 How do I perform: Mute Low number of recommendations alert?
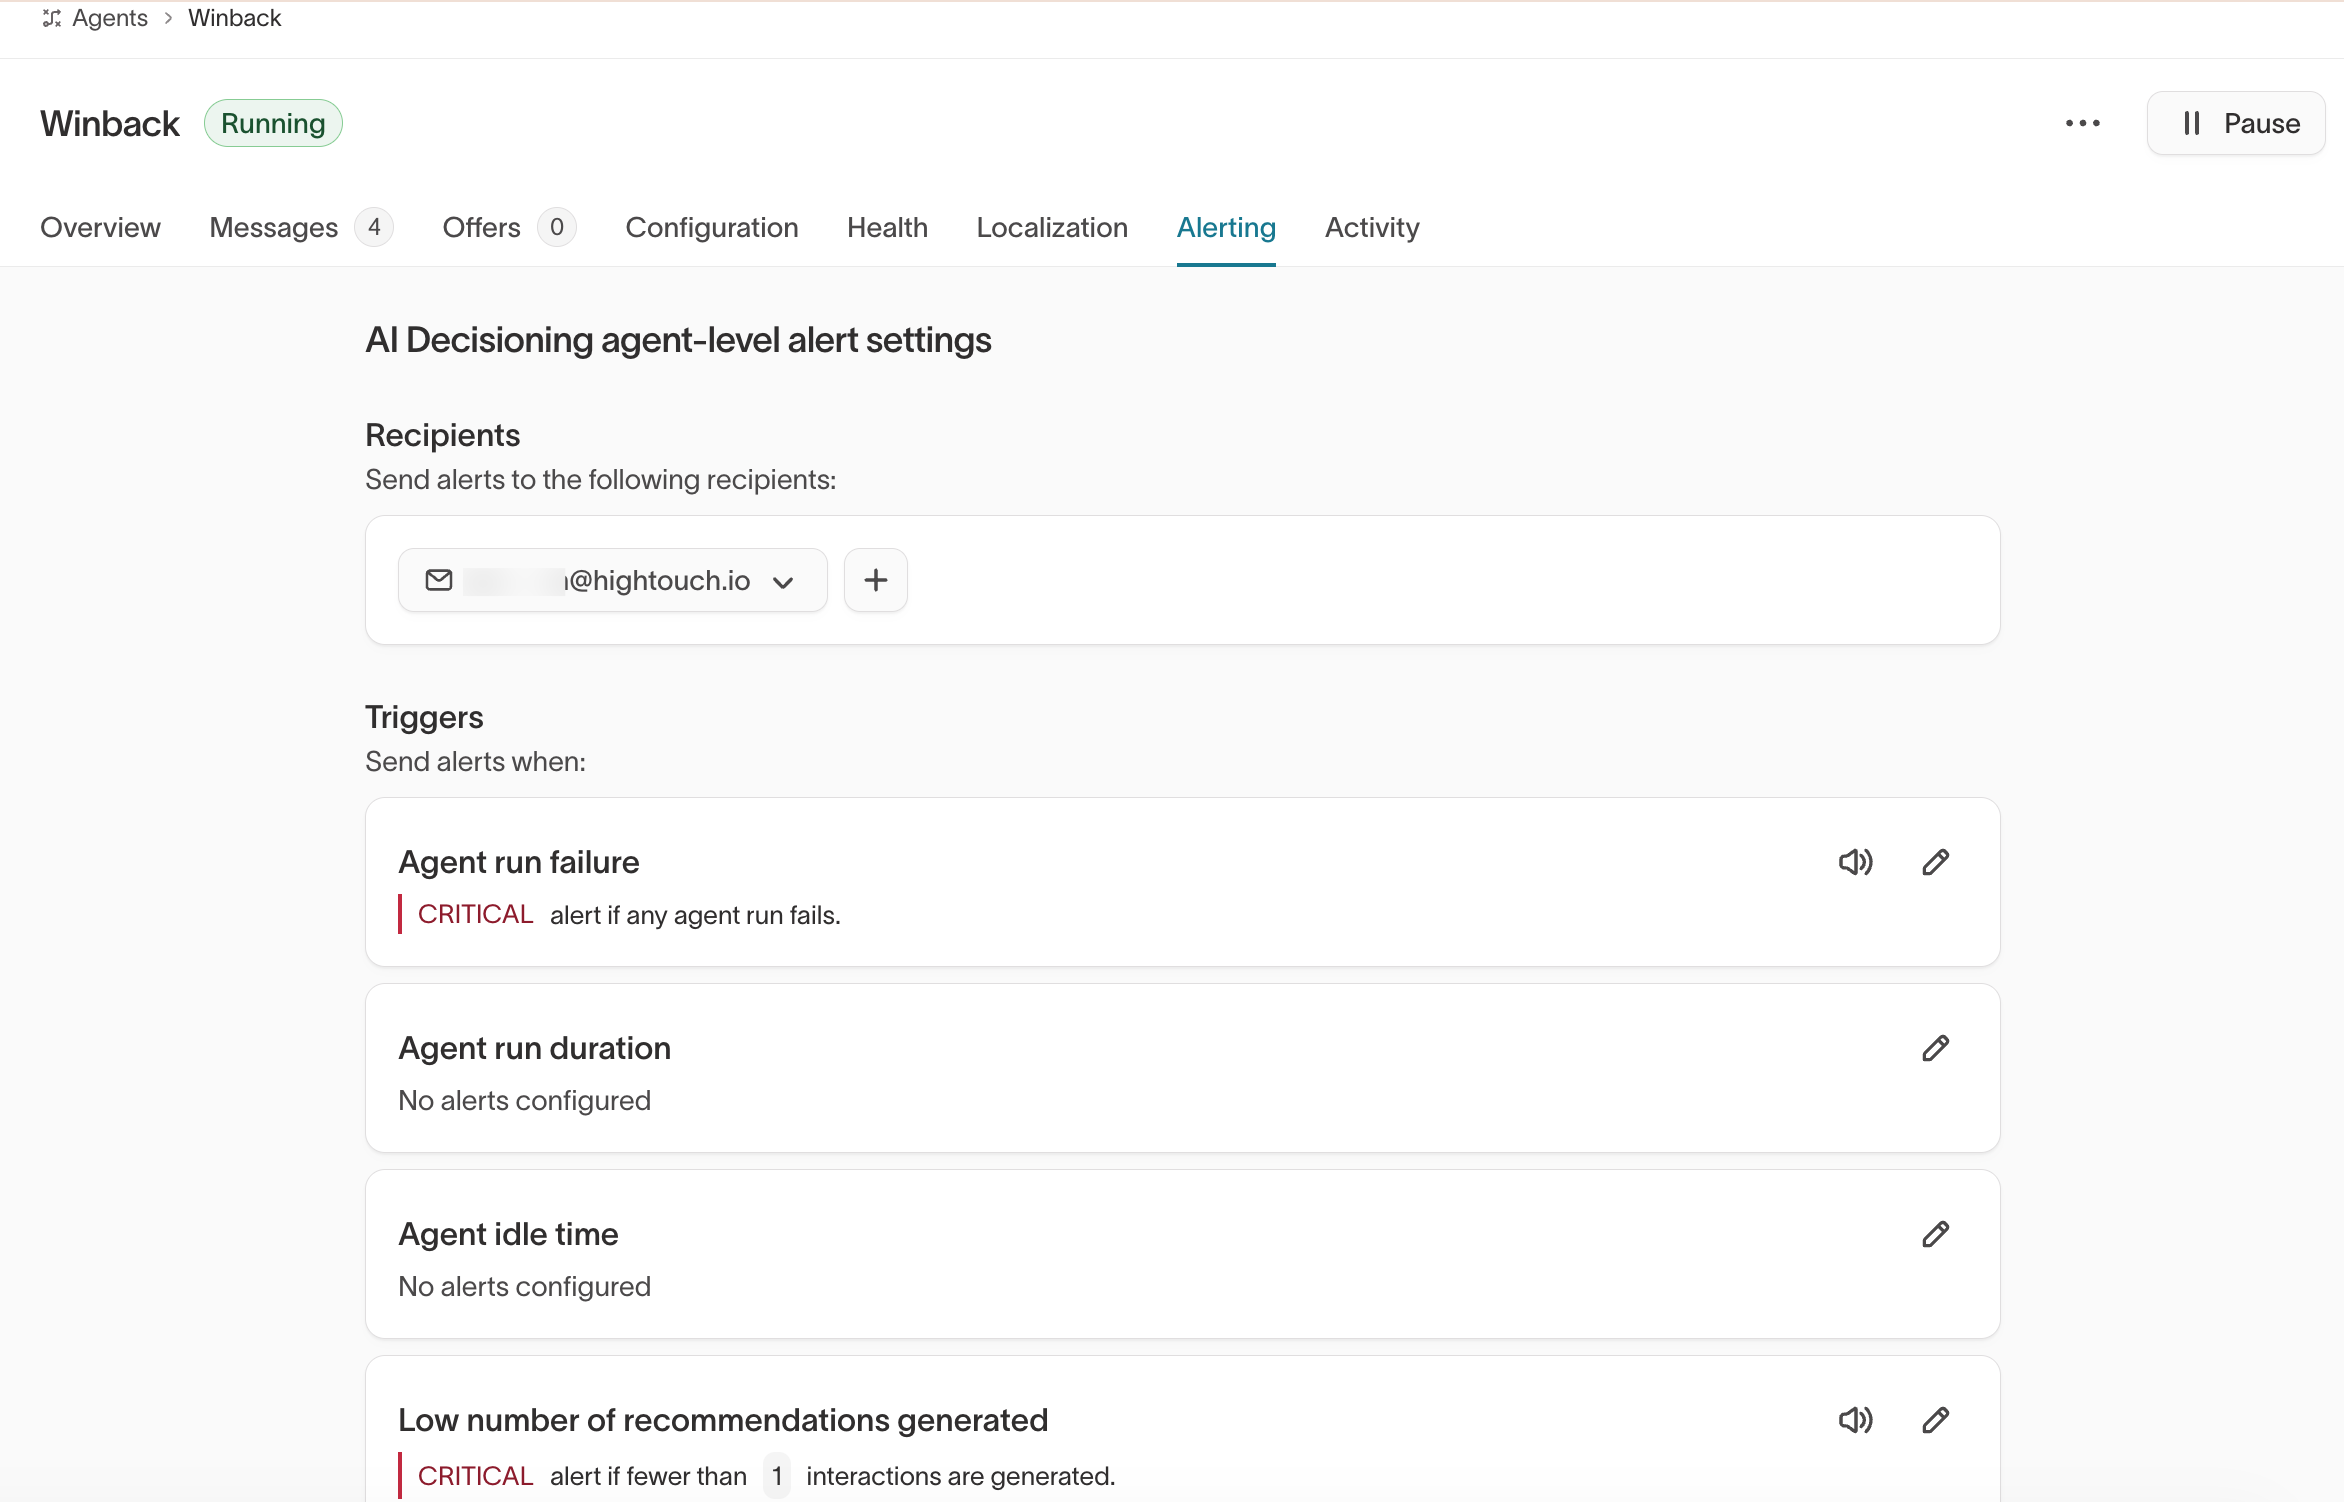coord(1855,1420)
